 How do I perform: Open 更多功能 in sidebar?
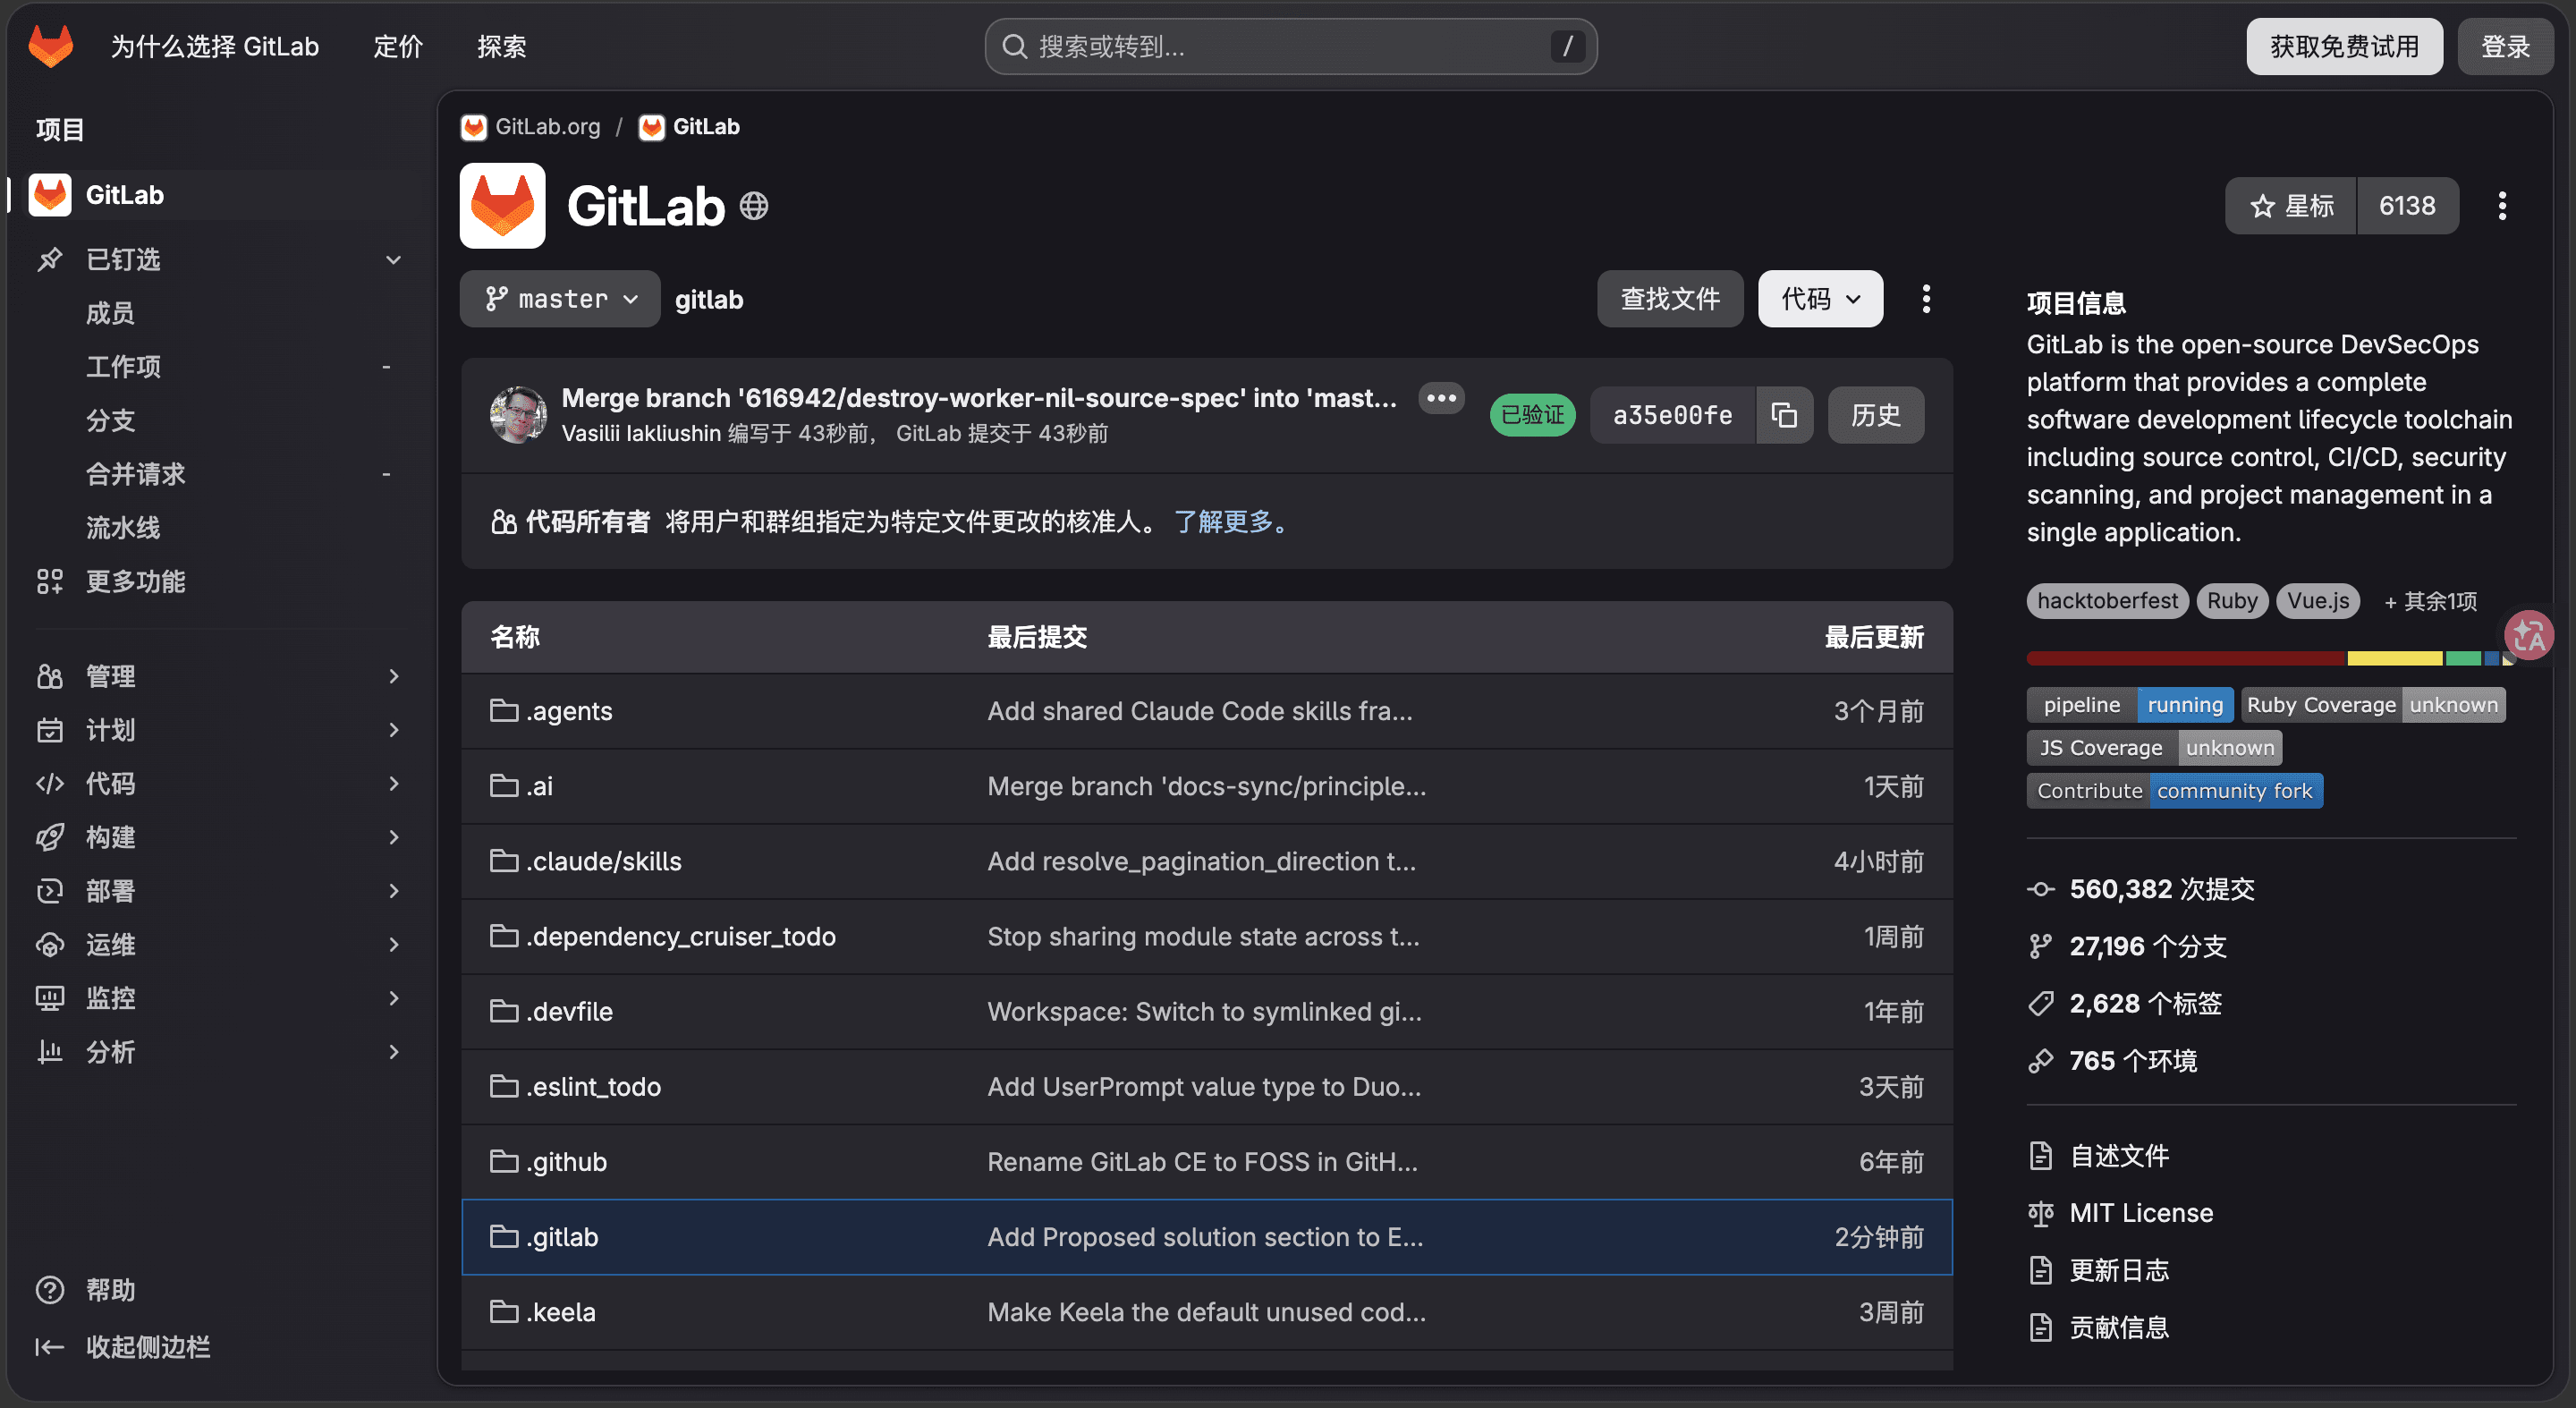tap(220, 582)
